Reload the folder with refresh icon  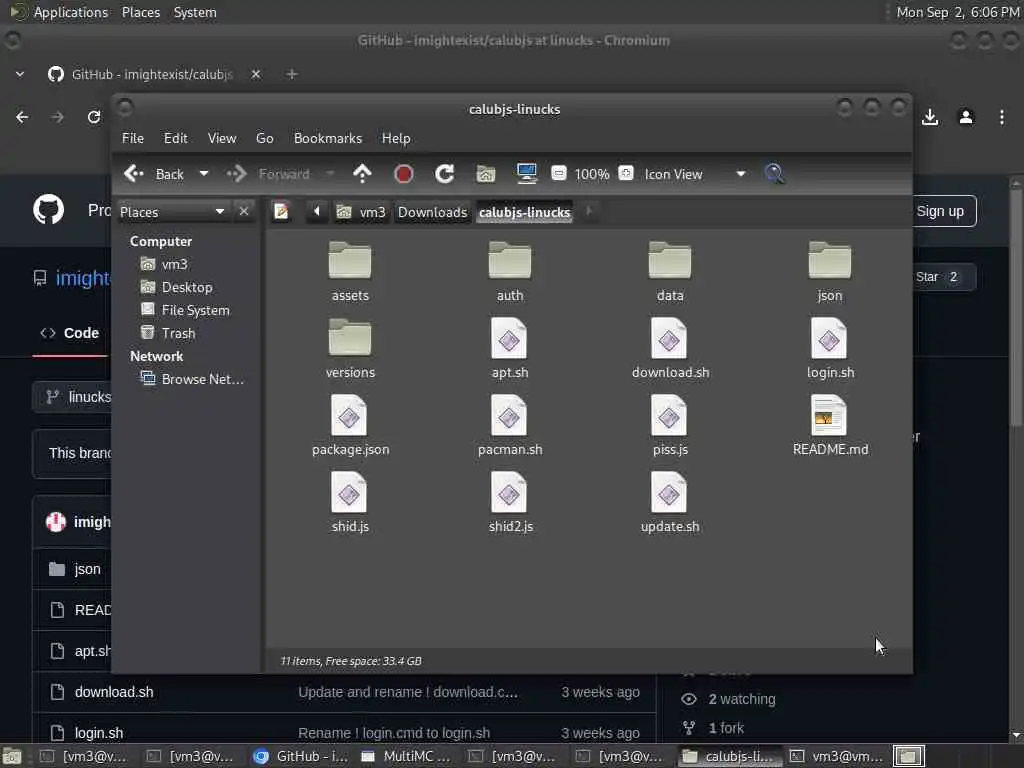[x=445, y=174]
